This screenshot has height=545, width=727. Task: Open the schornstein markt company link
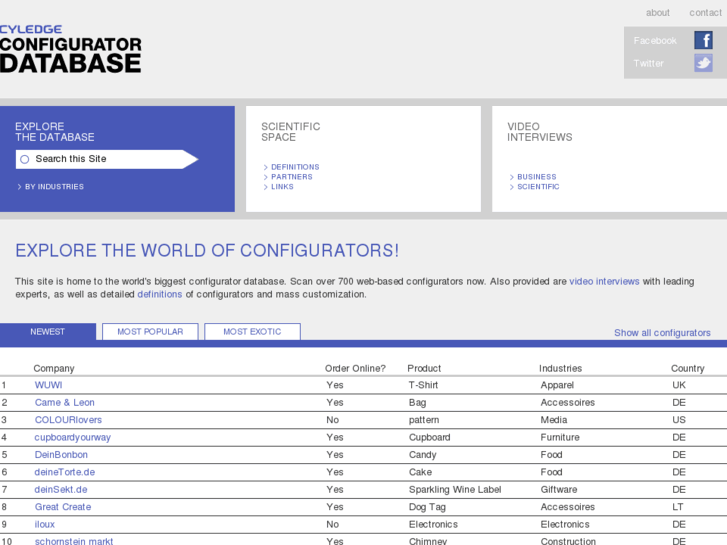pyautogui.click(x=74, y=541)
